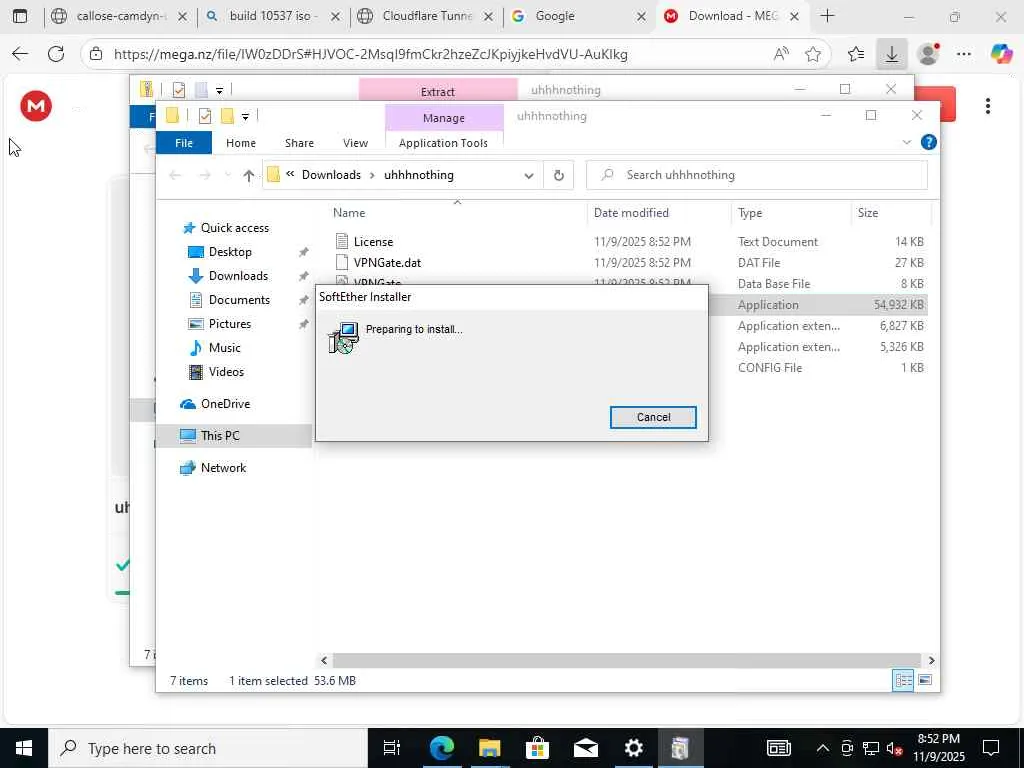Click the Manage contextual tab

pyautogui.click(x=443, y=118)
